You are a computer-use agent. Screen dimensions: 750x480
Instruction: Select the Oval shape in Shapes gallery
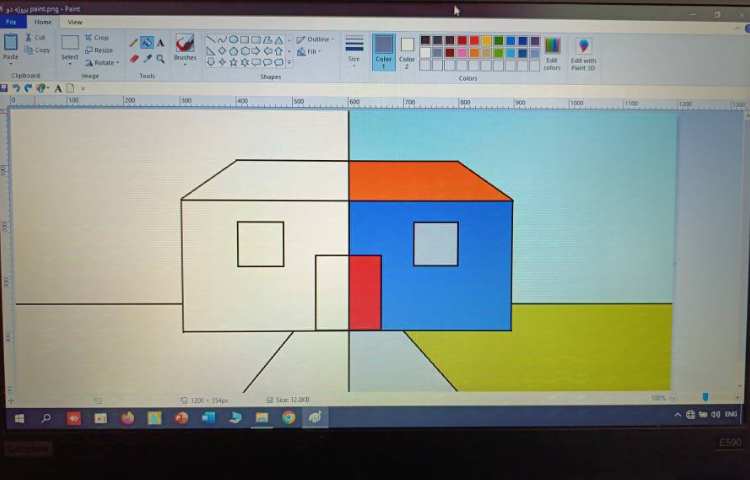point(233,40)
